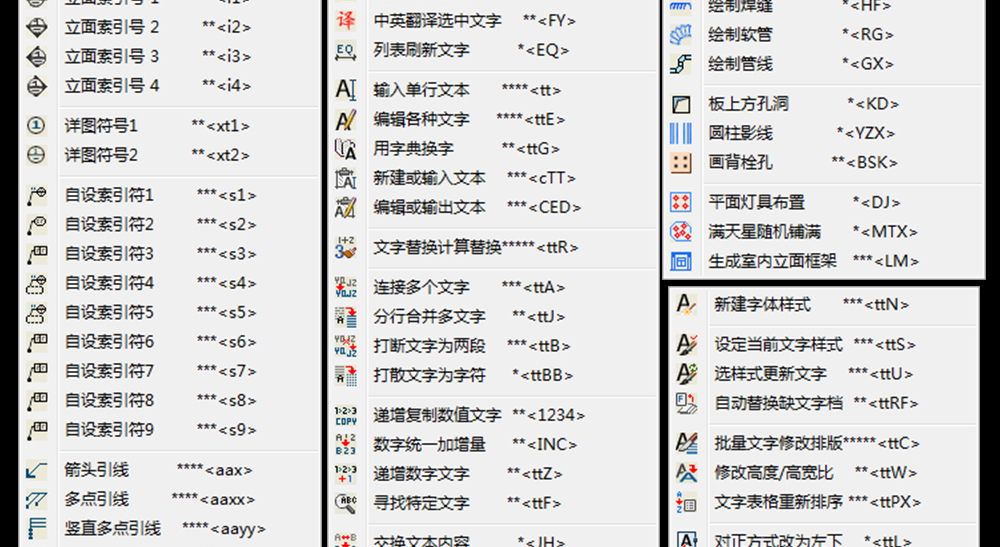The image size is (1000, 547).
Task: Choose 自动替换缺文字档 menu item
Action: point(778,403)
